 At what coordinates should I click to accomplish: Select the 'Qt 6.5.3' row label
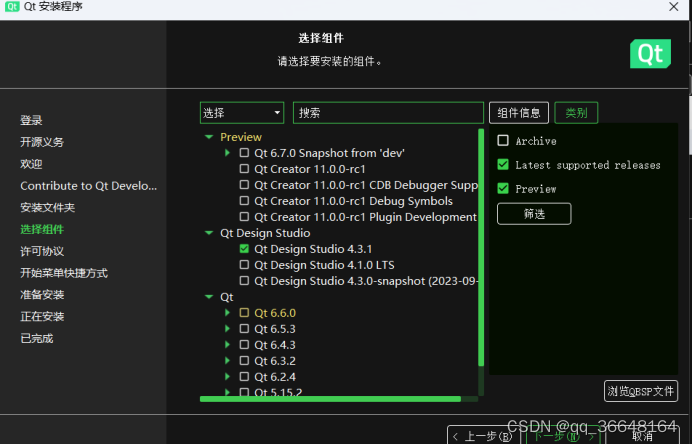[275, 329]
